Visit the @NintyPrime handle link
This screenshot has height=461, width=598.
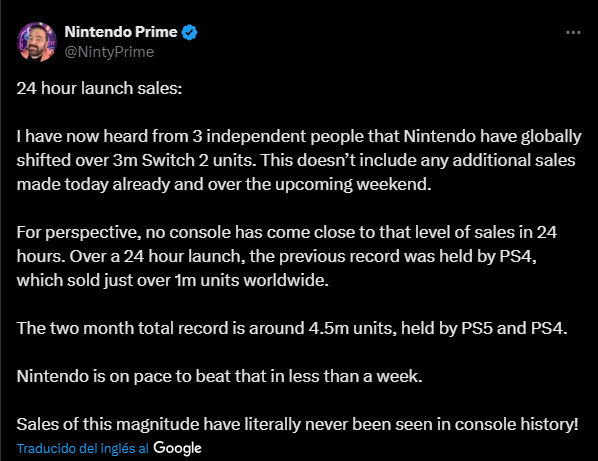(x=109, y=52)
